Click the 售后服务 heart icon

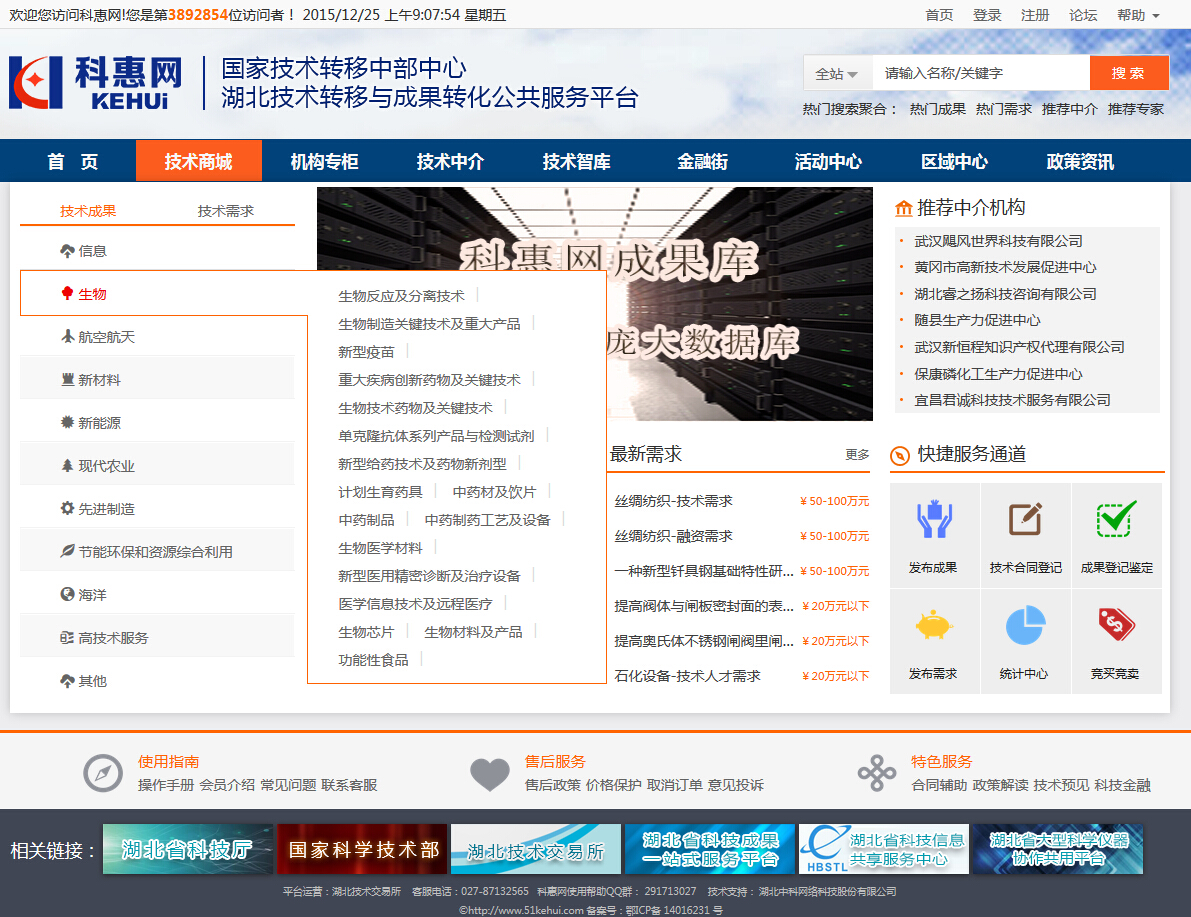pyautogui.click(x=490, y=774)
